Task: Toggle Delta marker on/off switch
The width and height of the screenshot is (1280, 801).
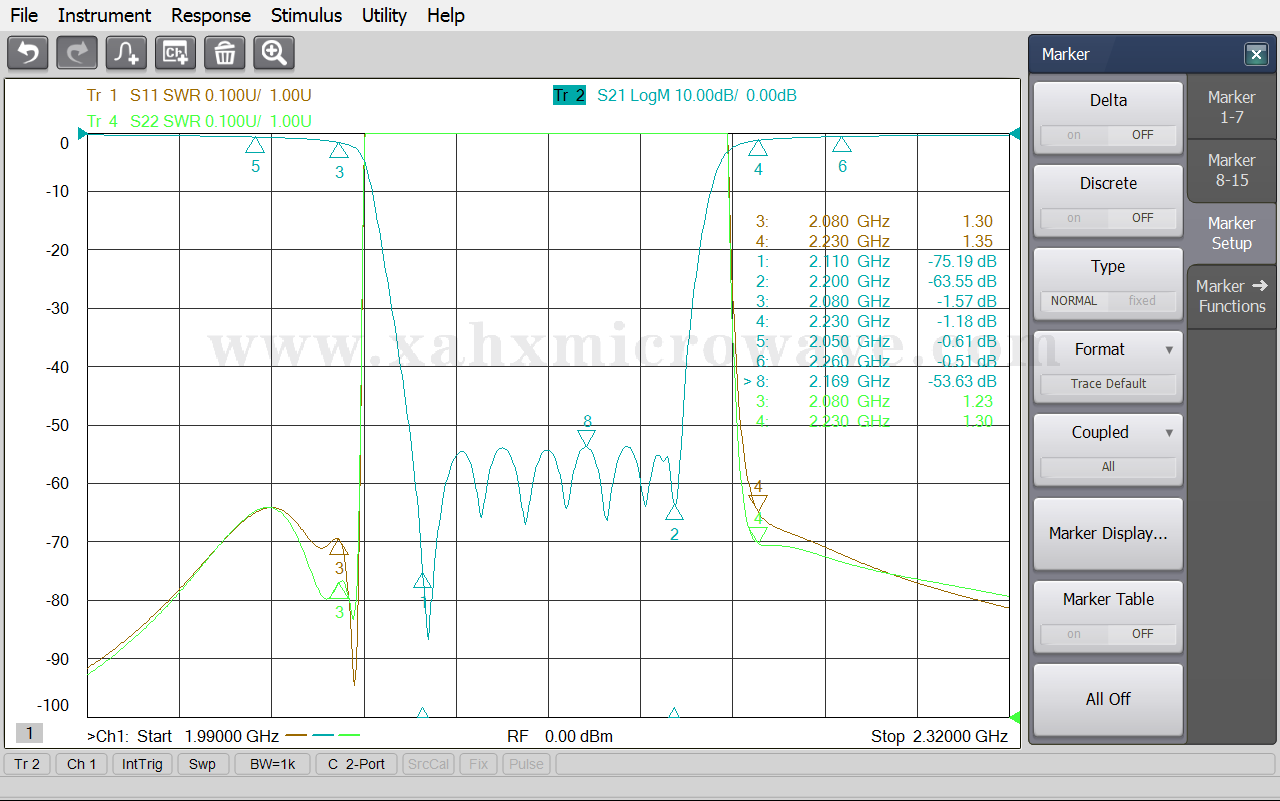Action: [1108, 135]
